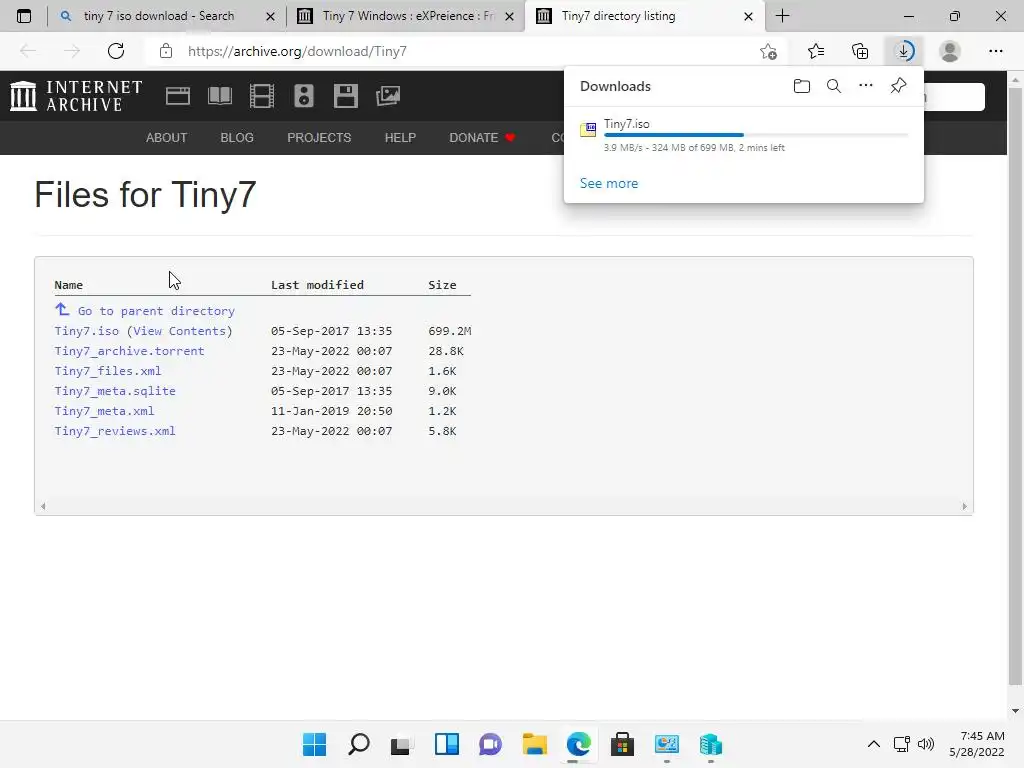
Task: Open Microsoft Store from taskbar
Action: point(622,744)
